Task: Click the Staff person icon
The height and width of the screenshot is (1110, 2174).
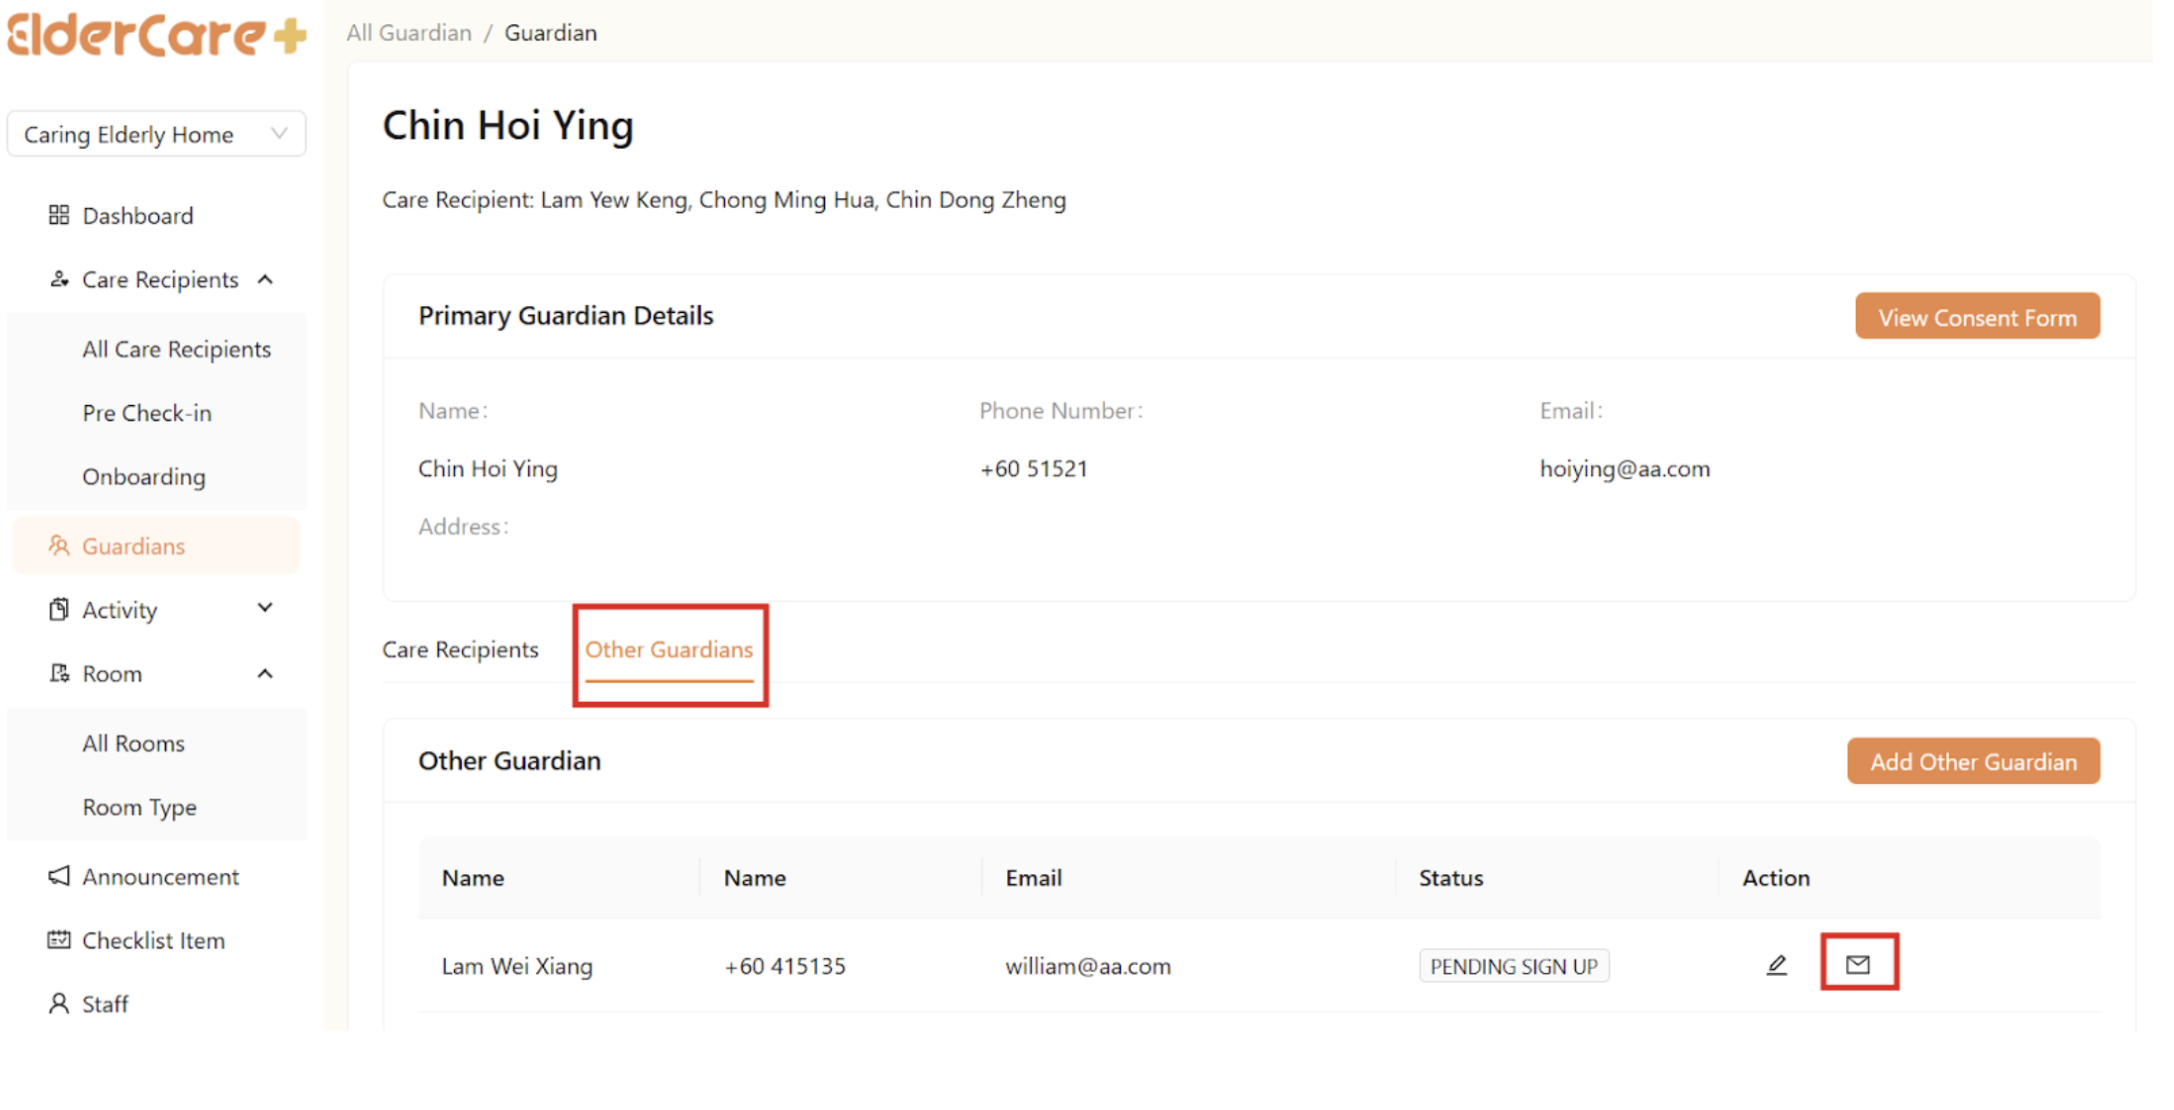Action: tap(59, 1003)
